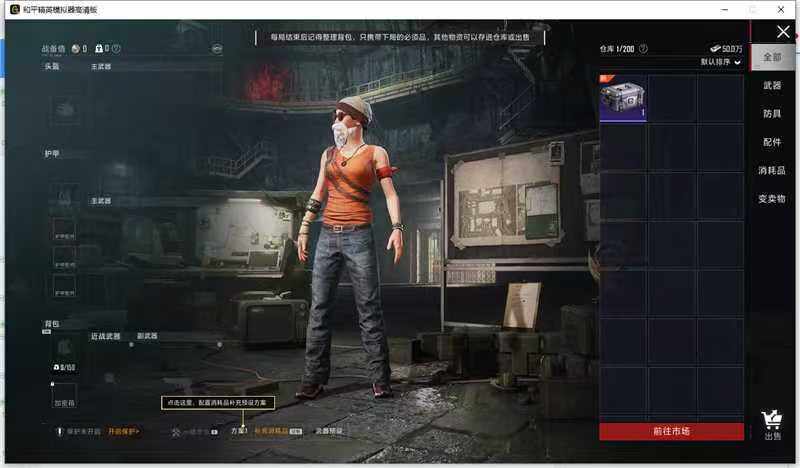This screenshot has width=800, height=468.
Task: Select the empty armor slot under 护甲
Action: pos(65,196)
